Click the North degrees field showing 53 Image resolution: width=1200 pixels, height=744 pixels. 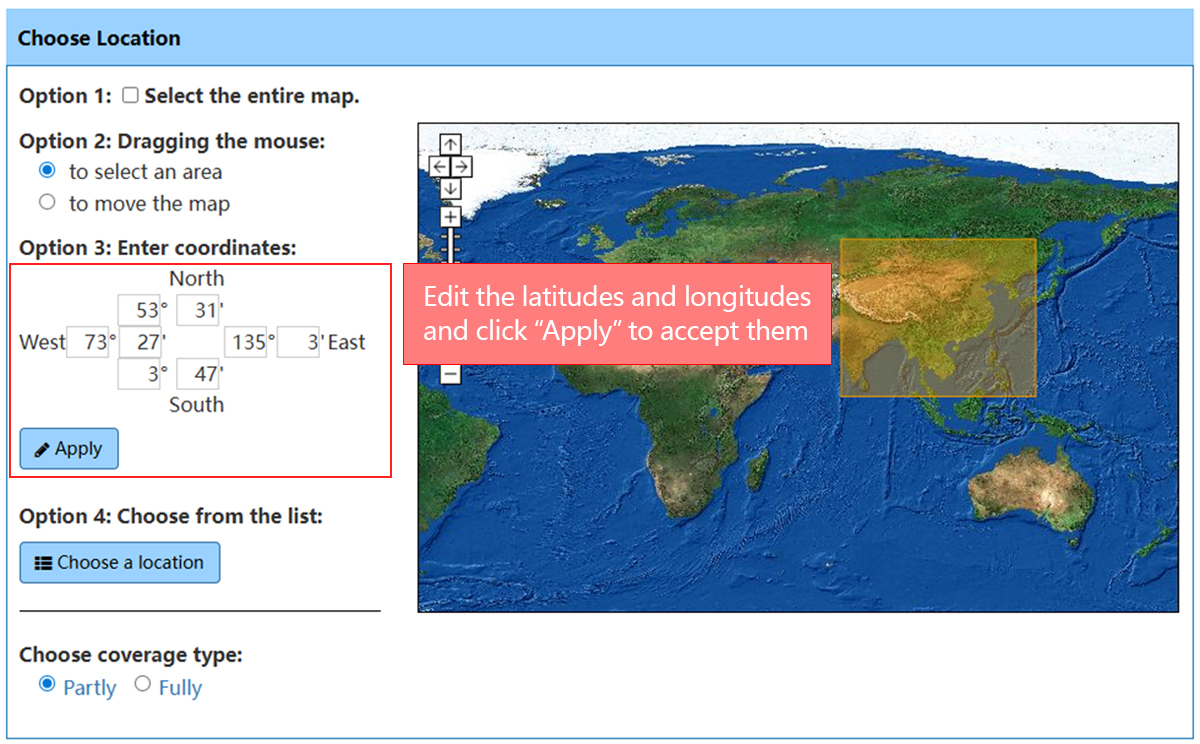[x=139, y=310]
